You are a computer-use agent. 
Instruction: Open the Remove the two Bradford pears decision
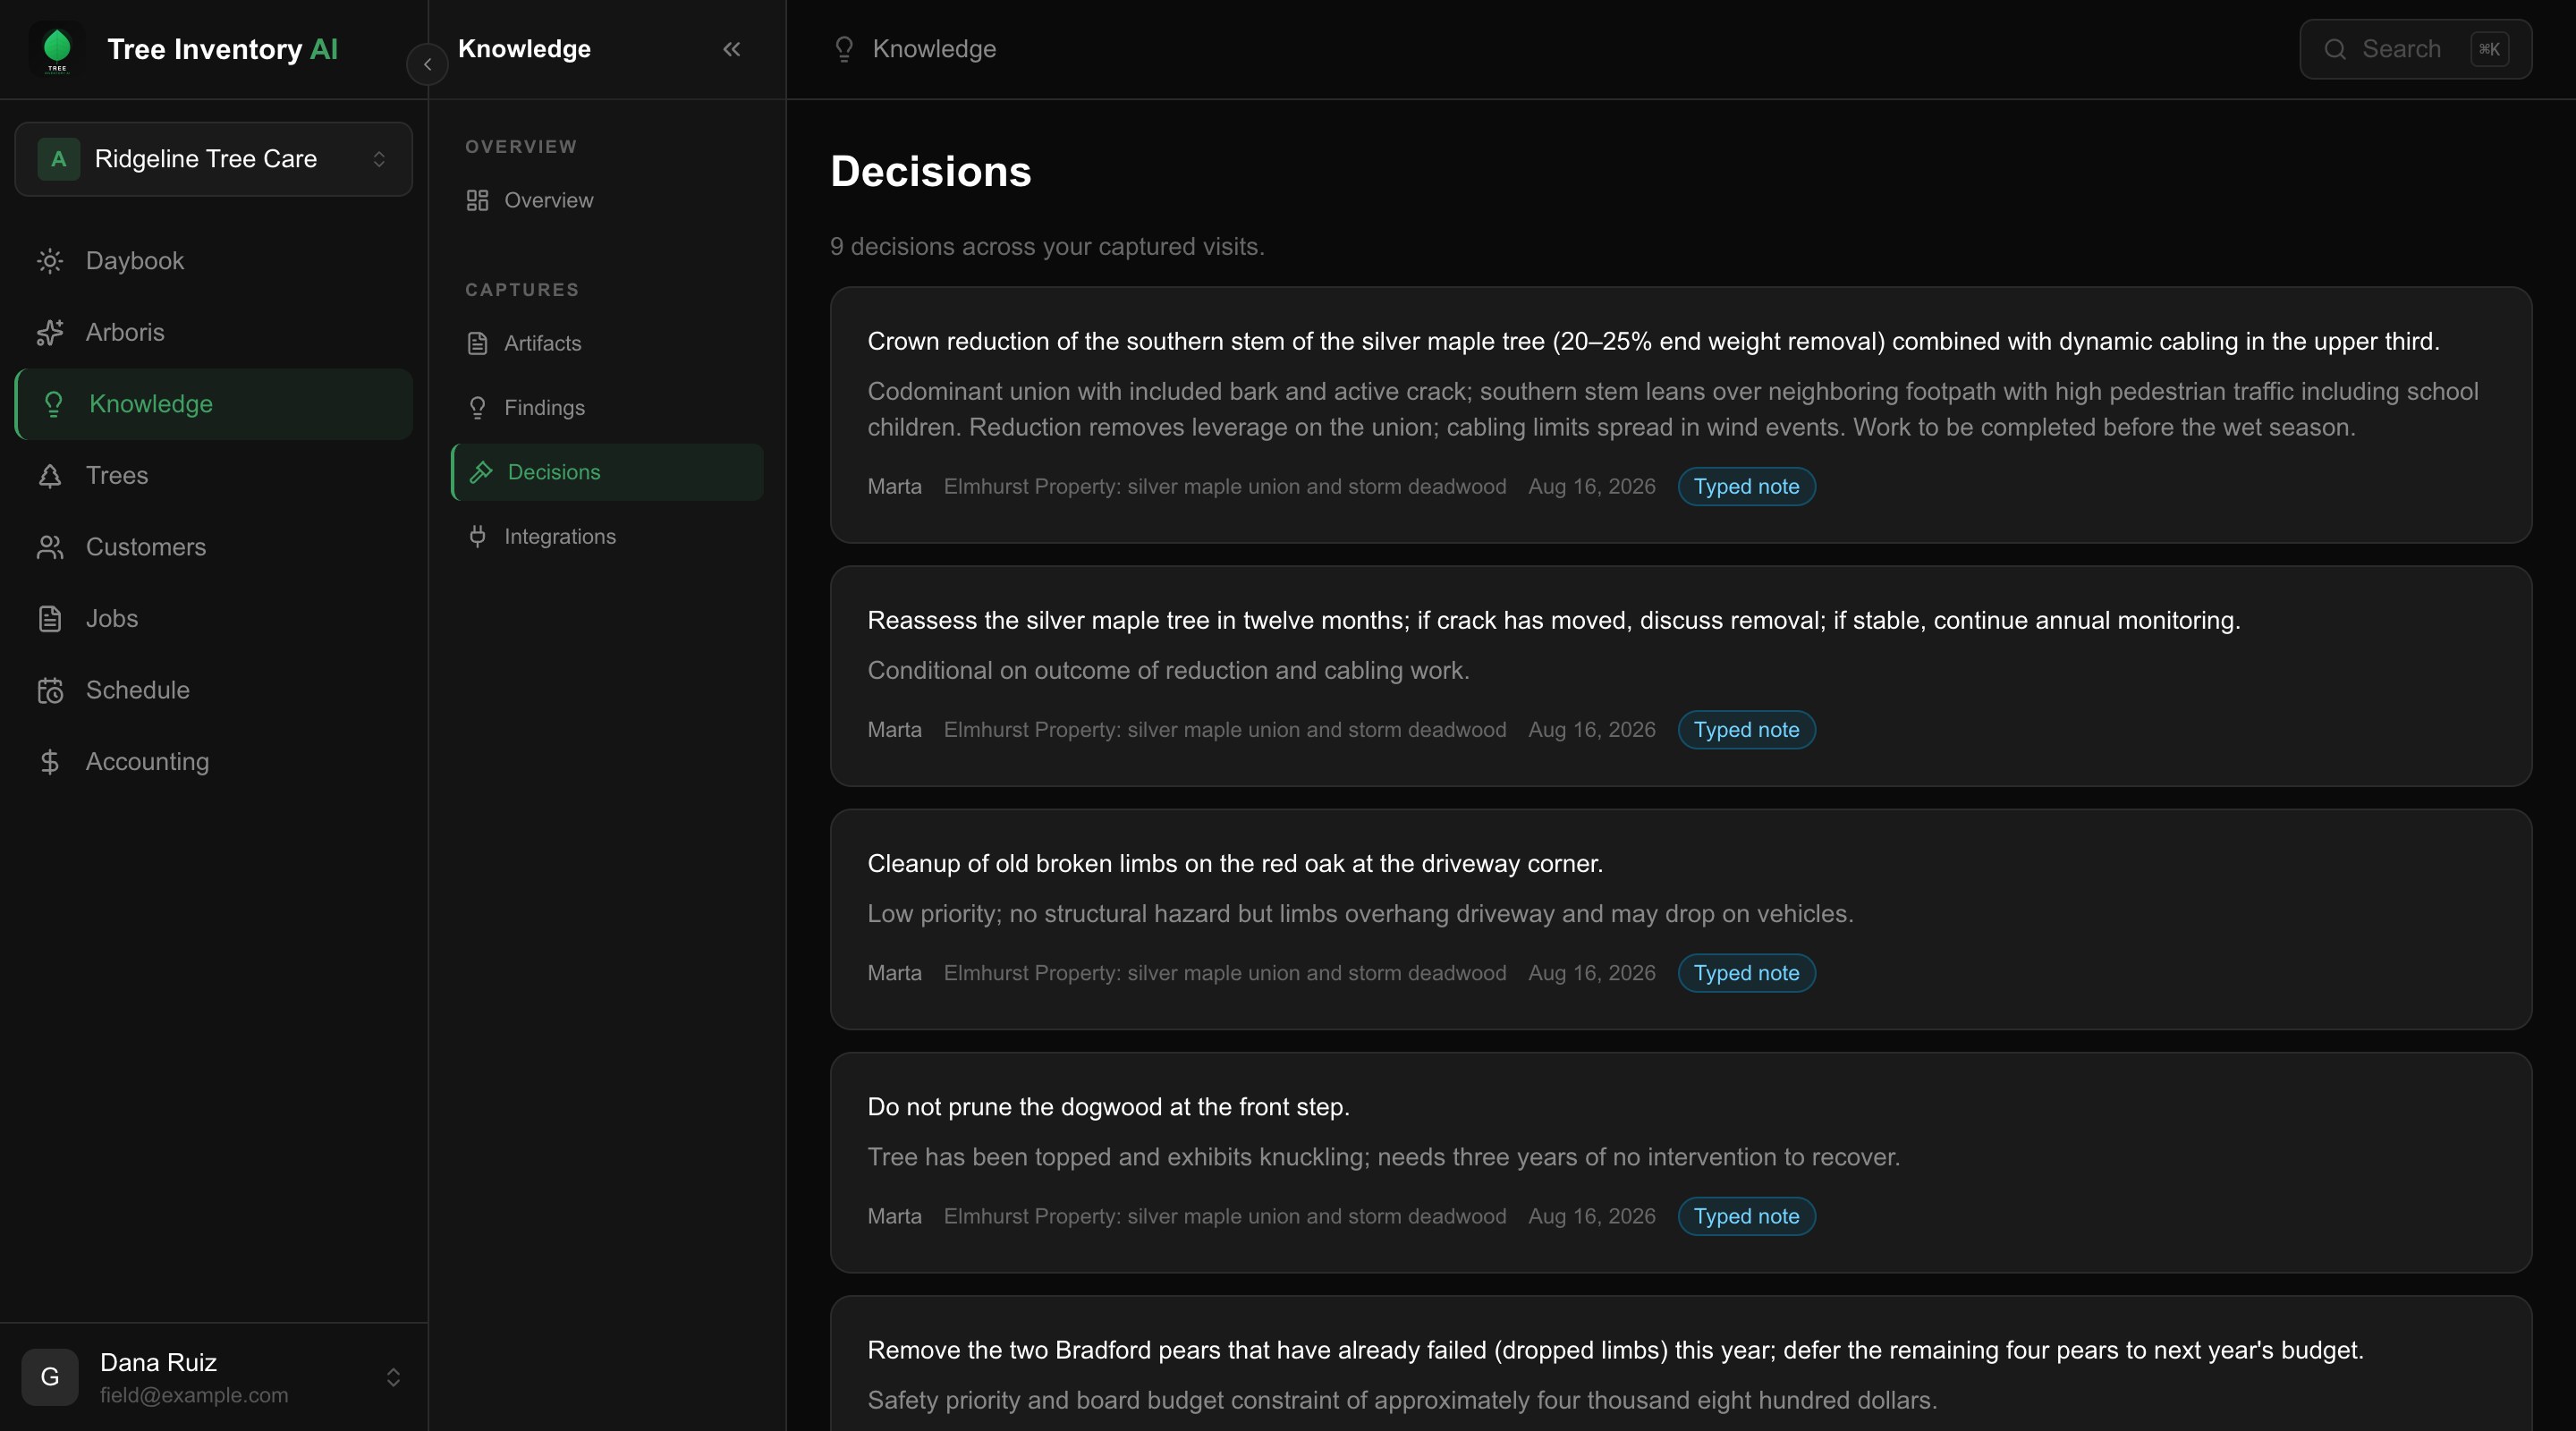(1680, 1364)
